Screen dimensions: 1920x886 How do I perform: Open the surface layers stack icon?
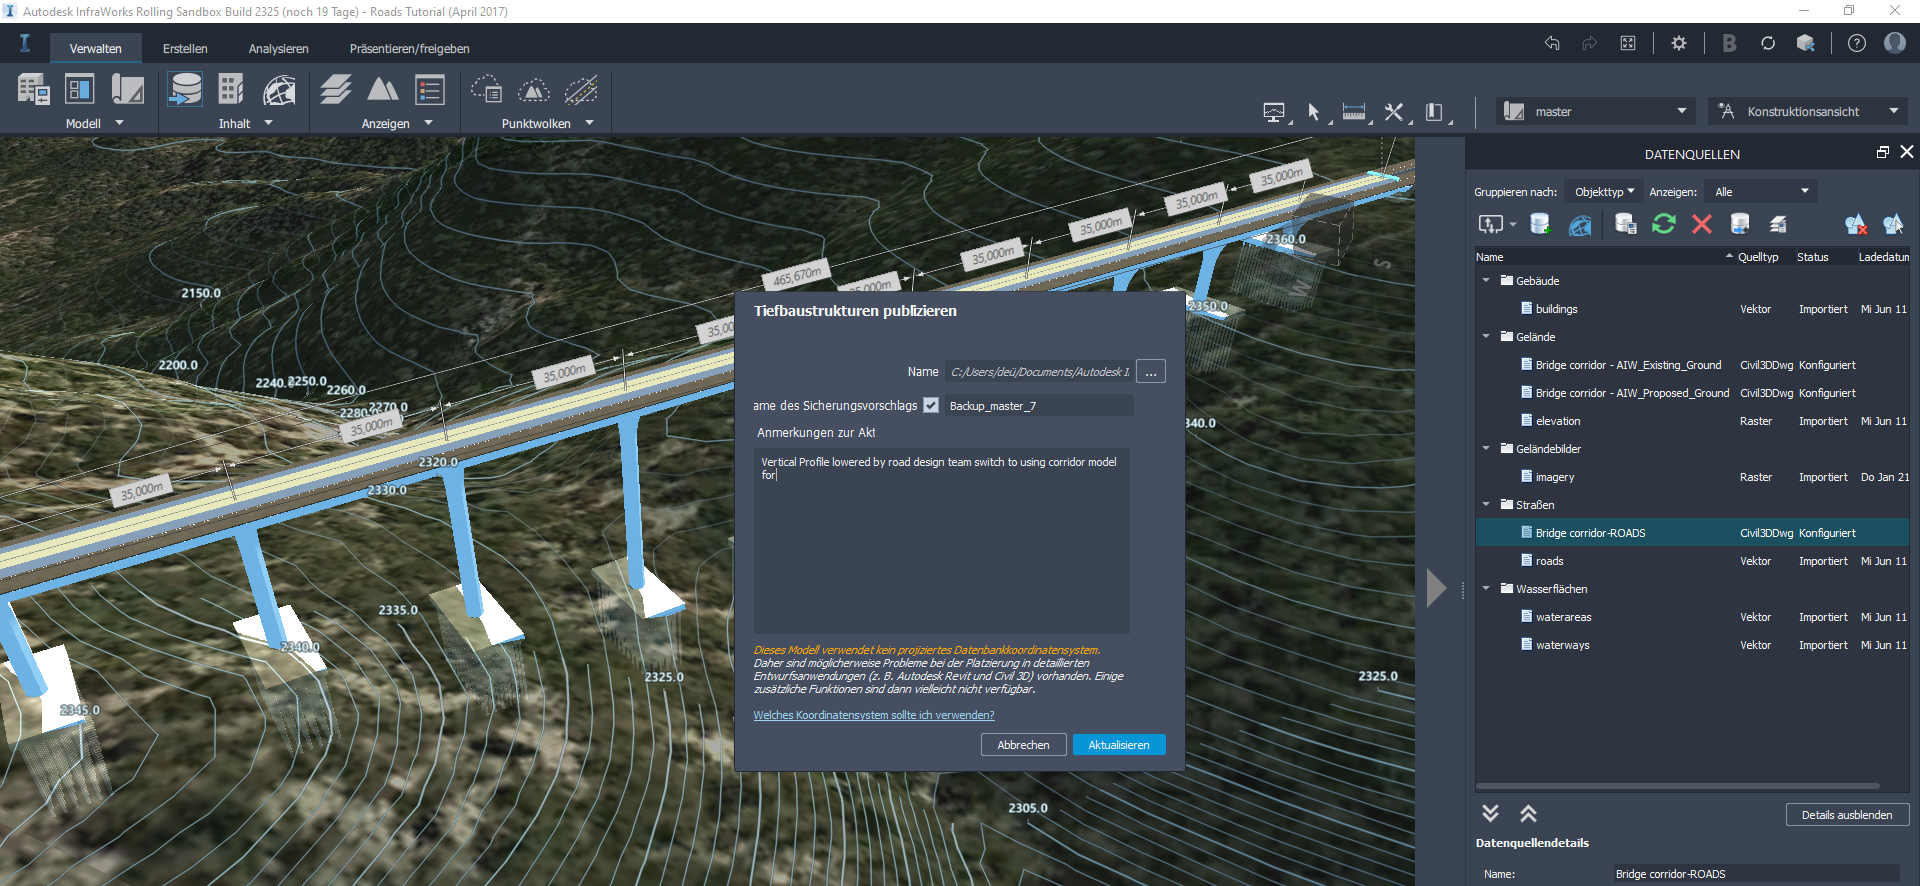pyautogui.click(x=336, y=90)
